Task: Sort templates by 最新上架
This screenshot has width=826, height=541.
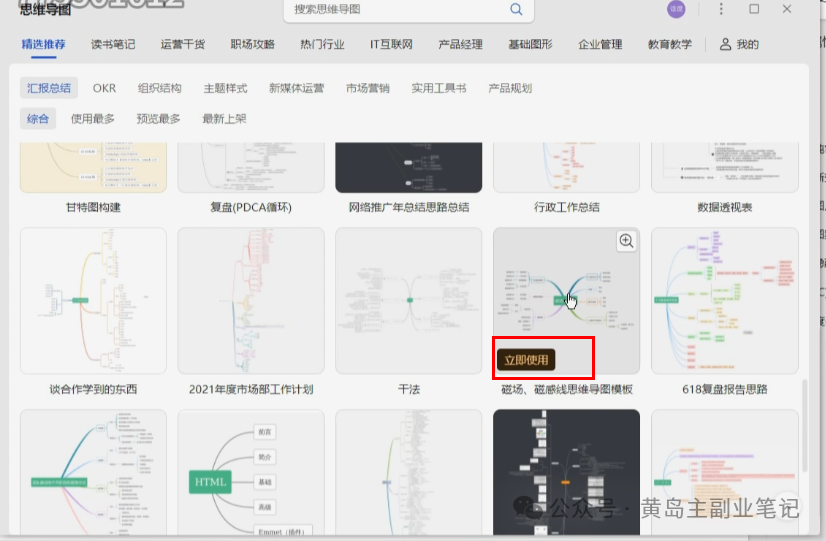Action: 224,119
